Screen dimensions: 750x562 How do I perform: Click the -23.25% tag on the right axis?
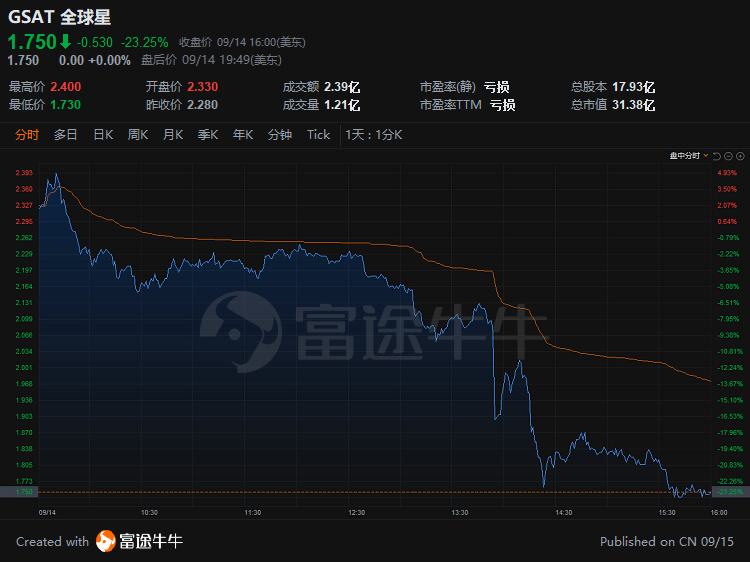[x=730, y=492]
